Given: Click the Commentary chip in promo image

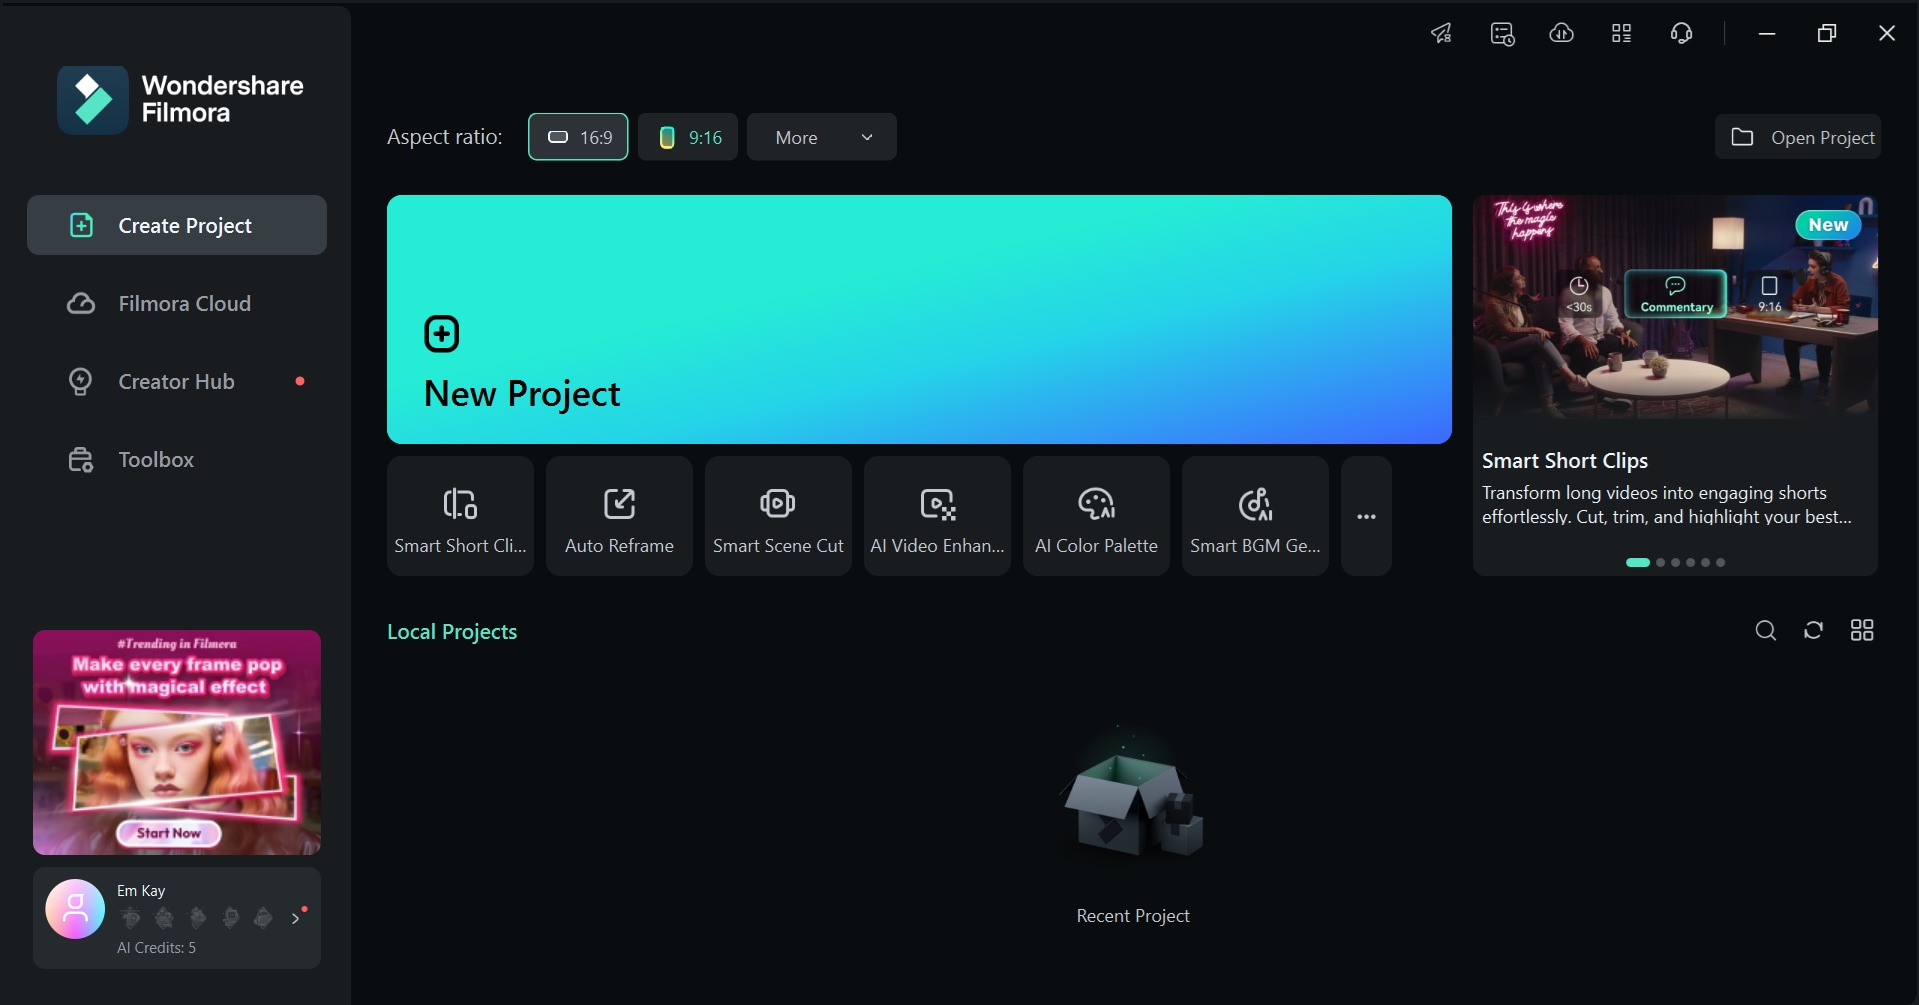Looking at the screenshot, I should click(x=1676, y=294).
